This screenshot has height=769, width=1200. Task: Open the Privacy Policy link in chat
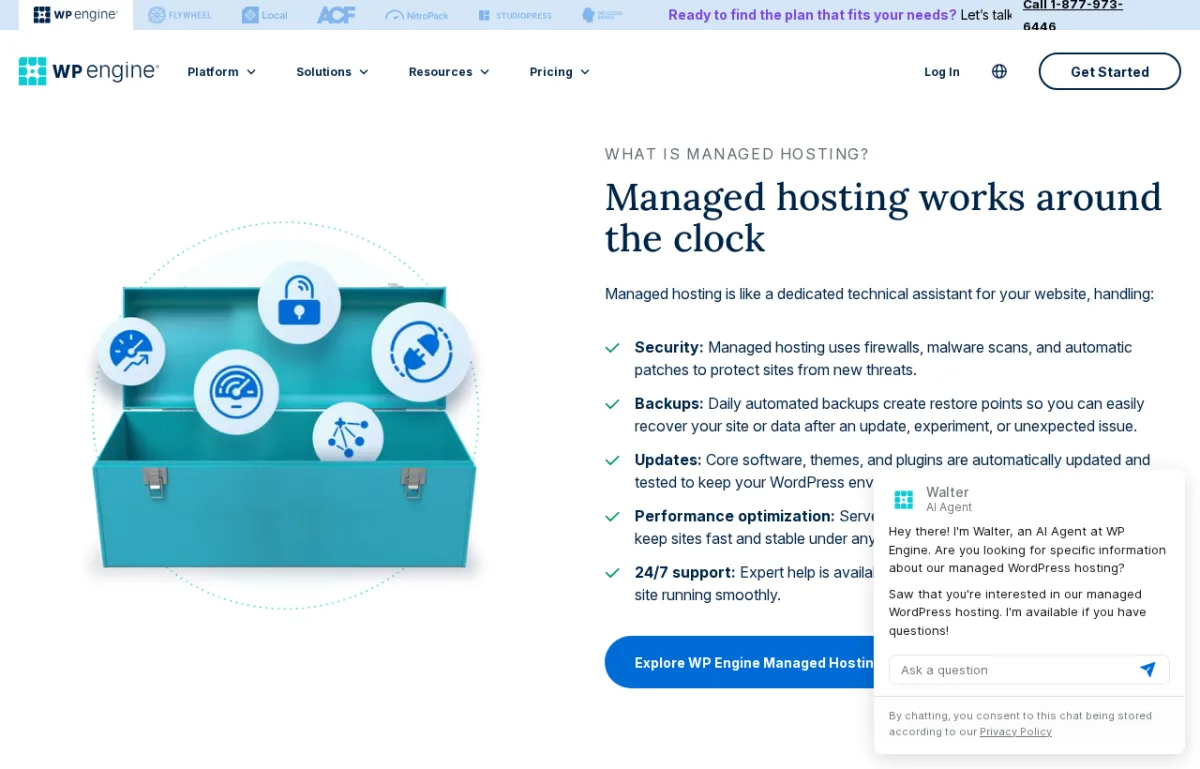pos(1016,731)
